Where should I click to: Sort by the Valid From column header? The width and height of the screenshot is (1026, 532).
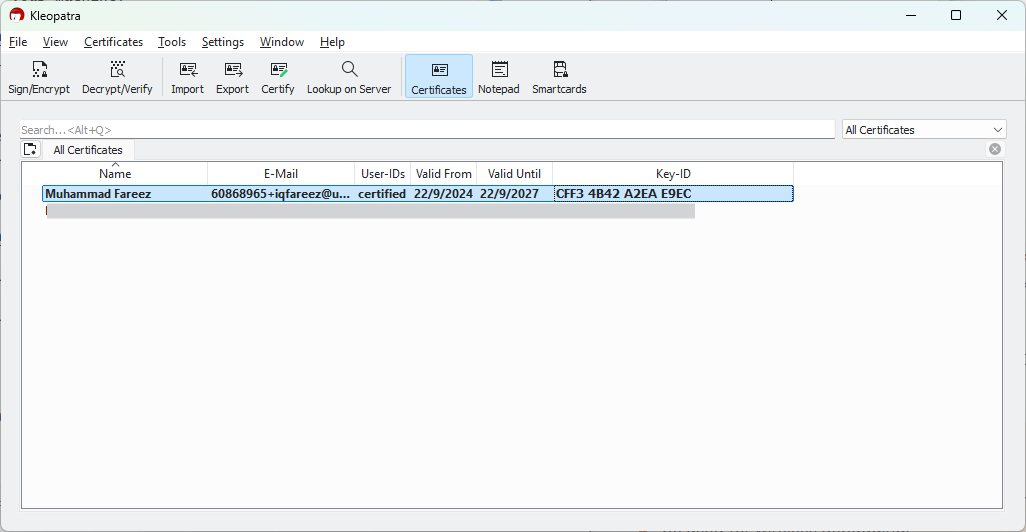click(444, 173)
